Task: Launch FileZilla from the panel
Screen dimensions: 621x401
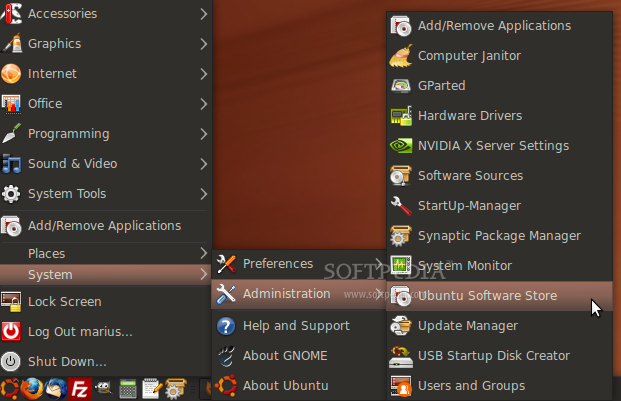Action: click(x=80, y=389)
